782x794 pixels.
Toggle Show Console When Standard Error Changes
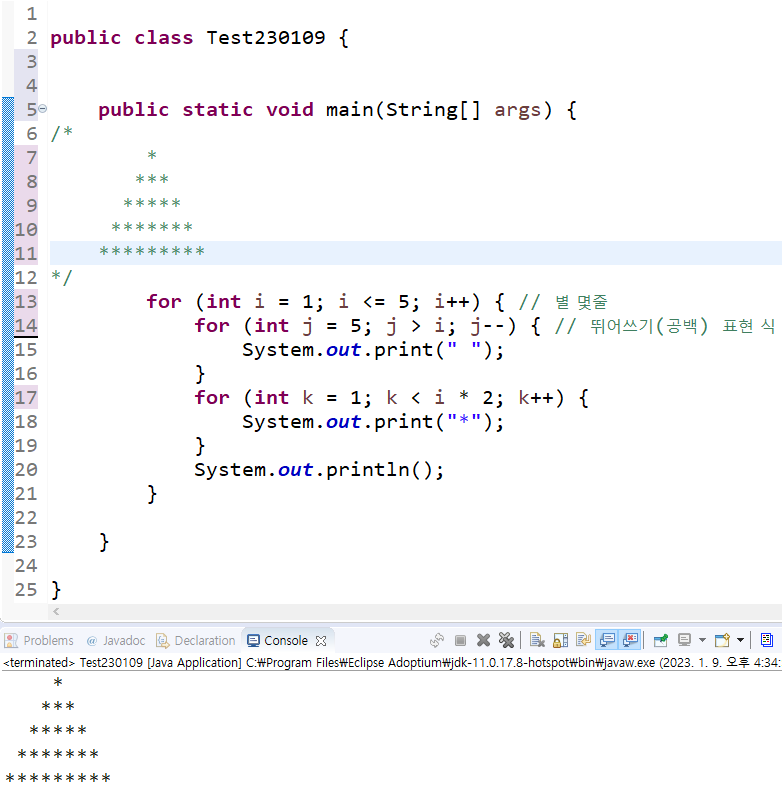tap(630, 640)
